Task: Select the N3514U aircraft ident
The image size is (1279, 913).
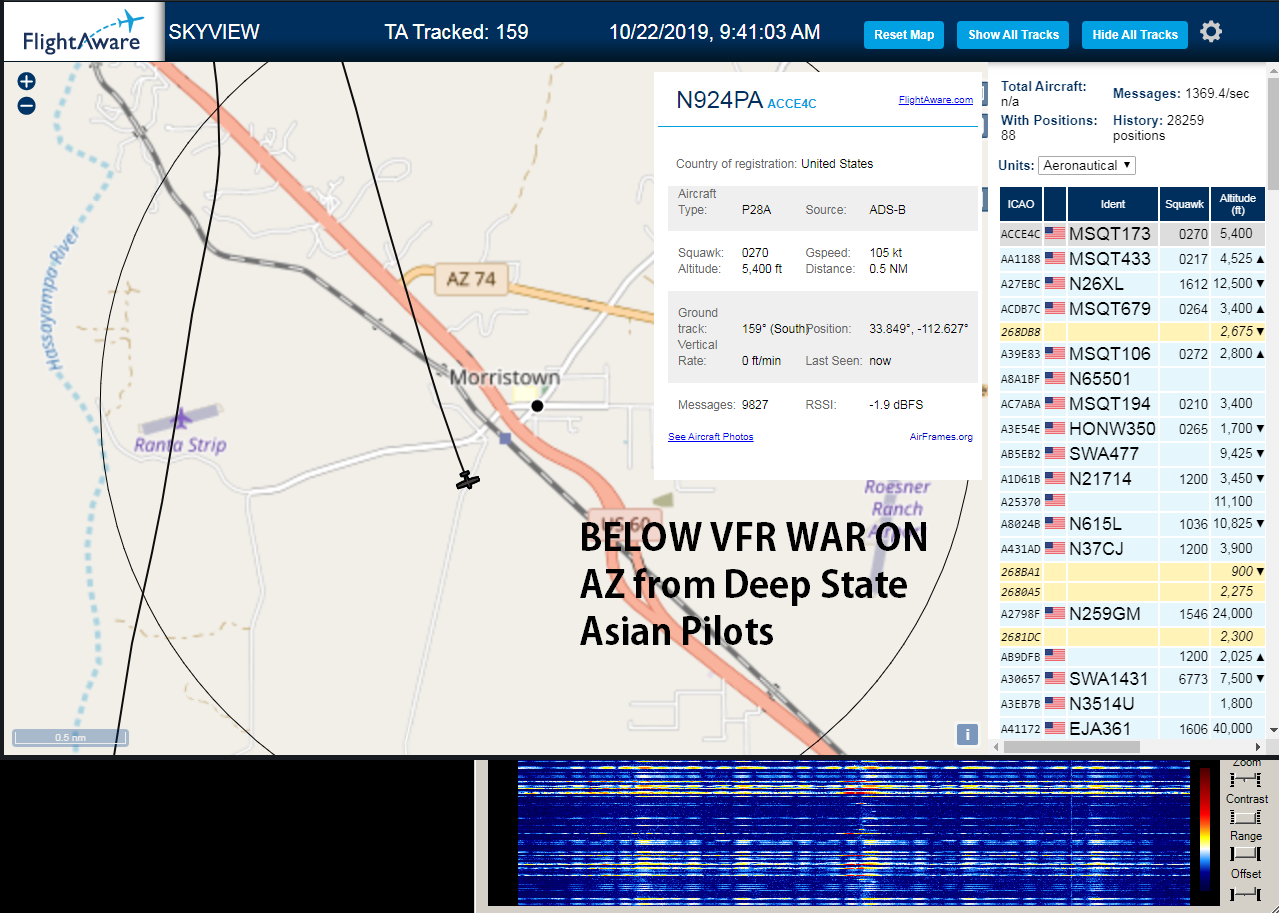Action: 1102,704
